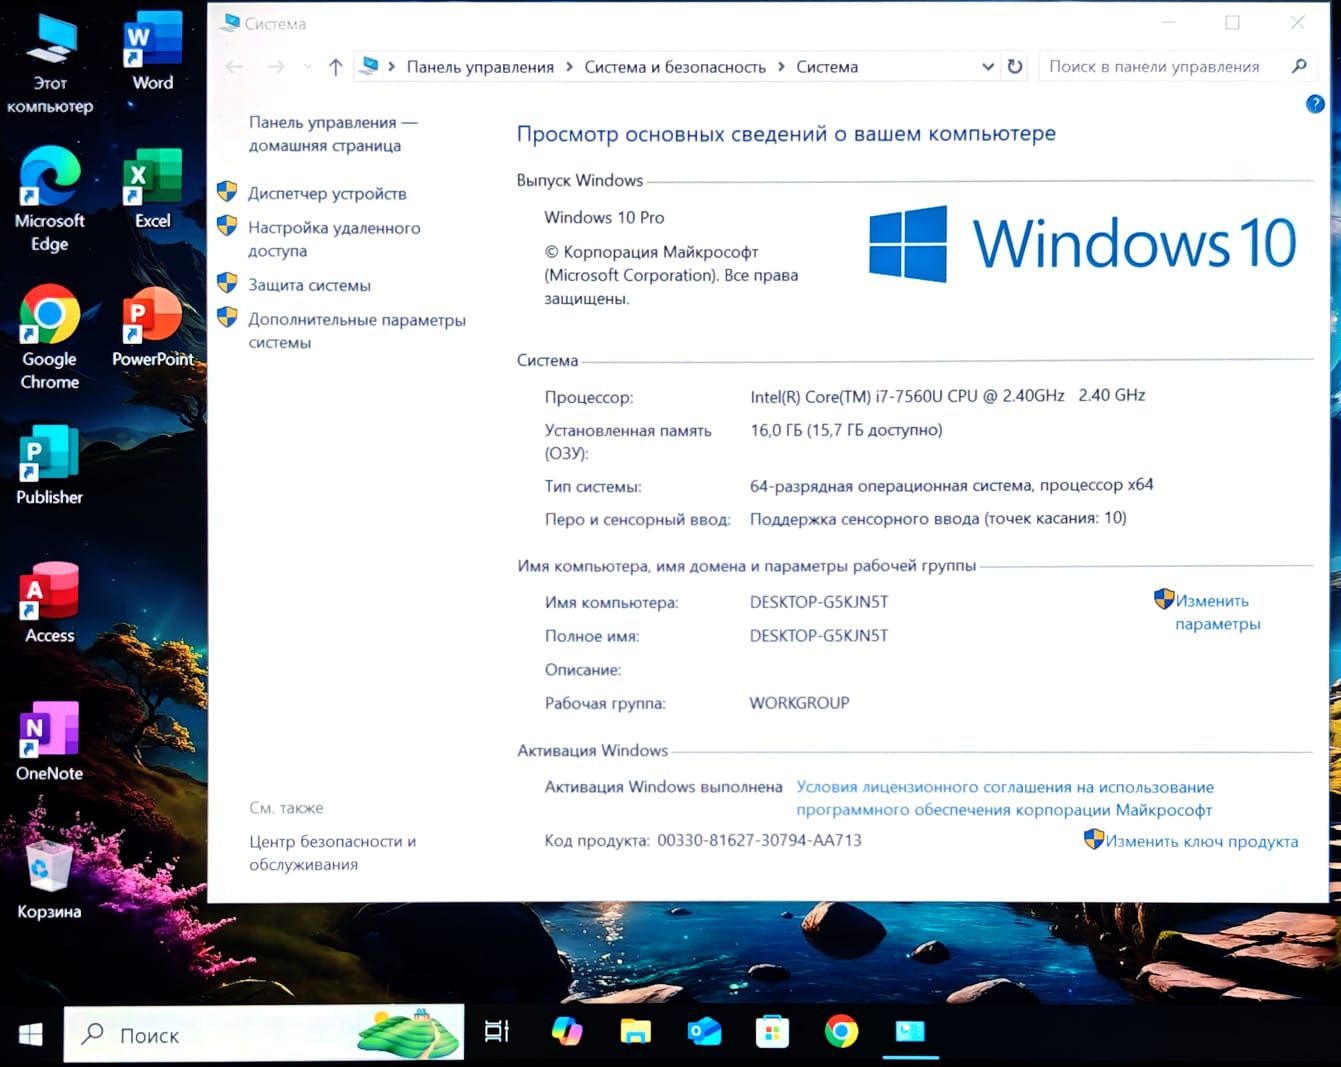Open Copilot from the taskbar
The height and width of the screenshot is (1067, 1341).
coord(567,1032)
